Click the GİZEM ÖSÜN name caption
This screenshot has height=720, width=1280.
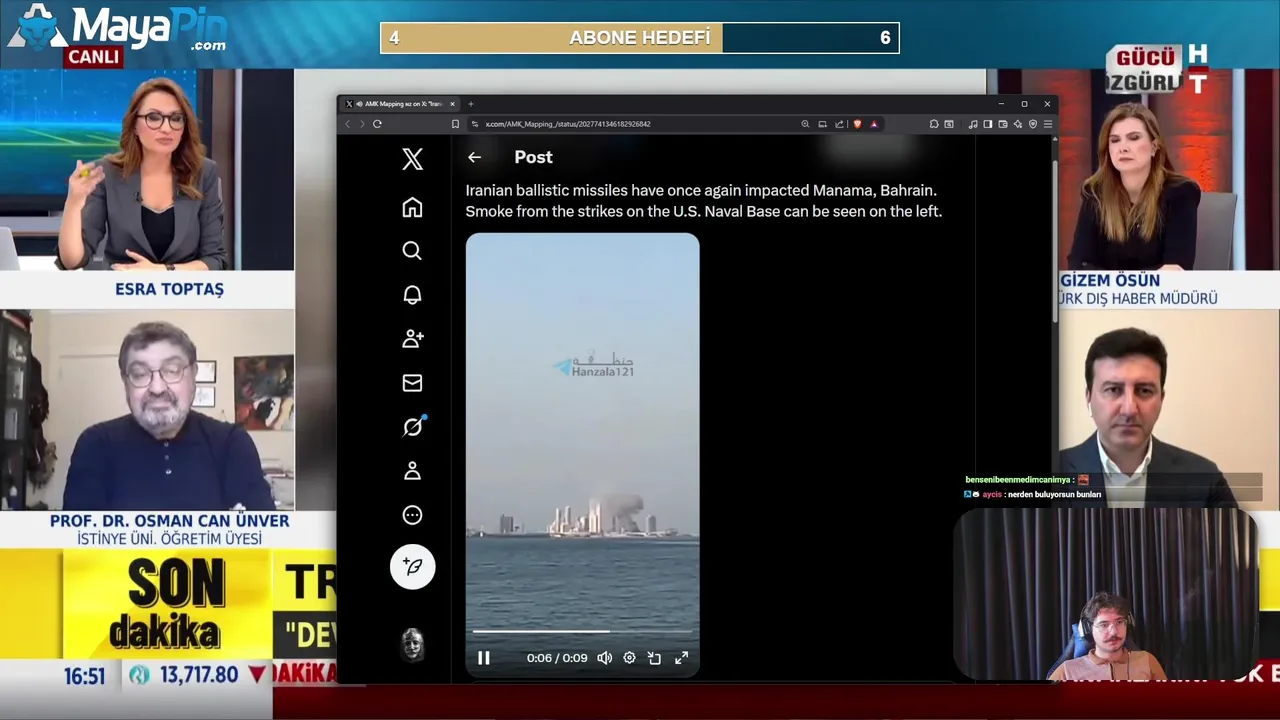pyautogui.click(x=1110, y=281)
